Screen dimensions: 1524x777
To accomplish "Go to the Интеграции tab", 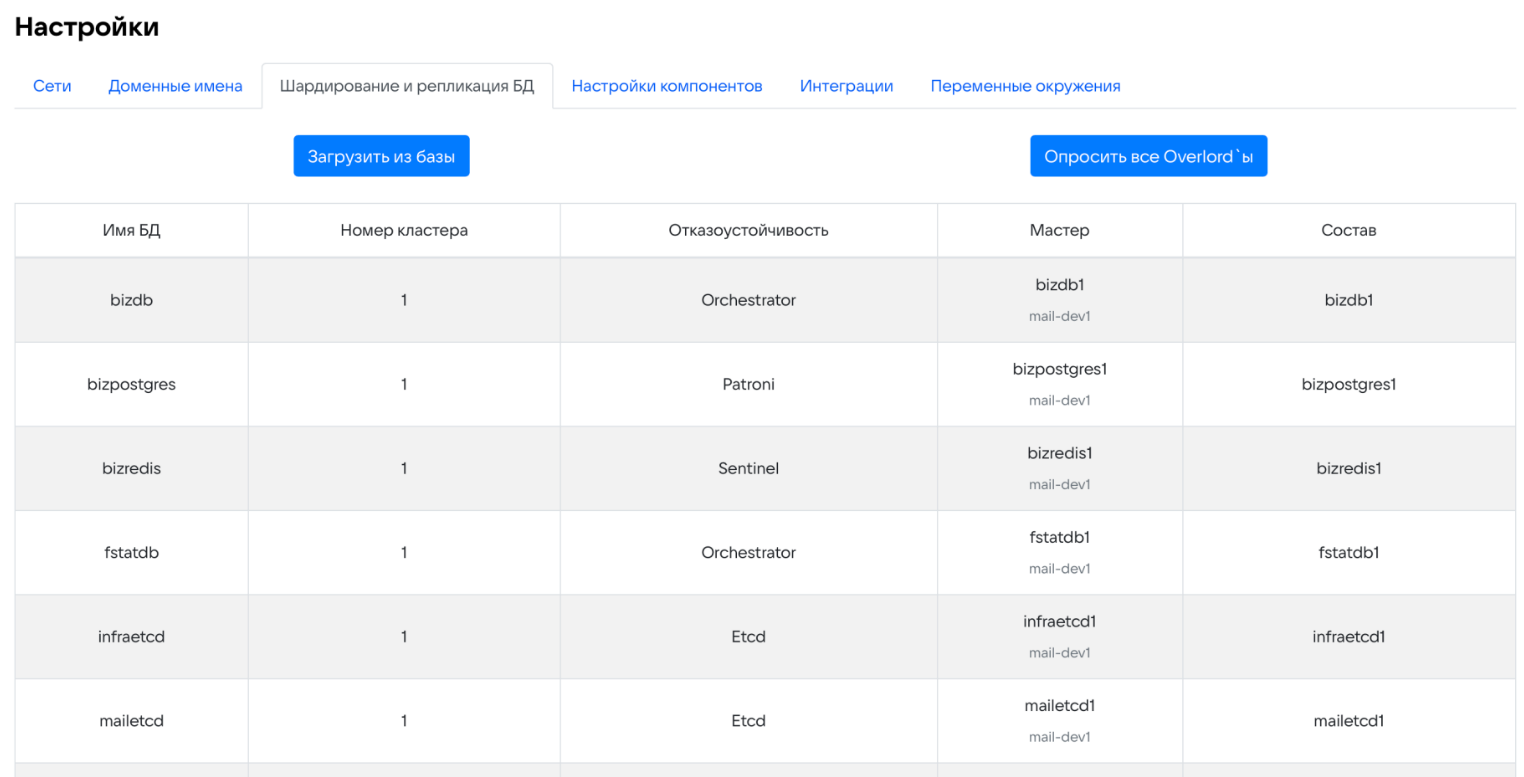I will click(846, 86).
